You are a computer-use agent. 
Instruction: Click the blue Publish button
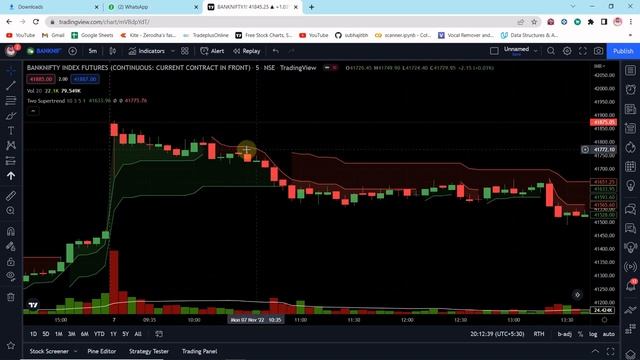tap(623, 51)
